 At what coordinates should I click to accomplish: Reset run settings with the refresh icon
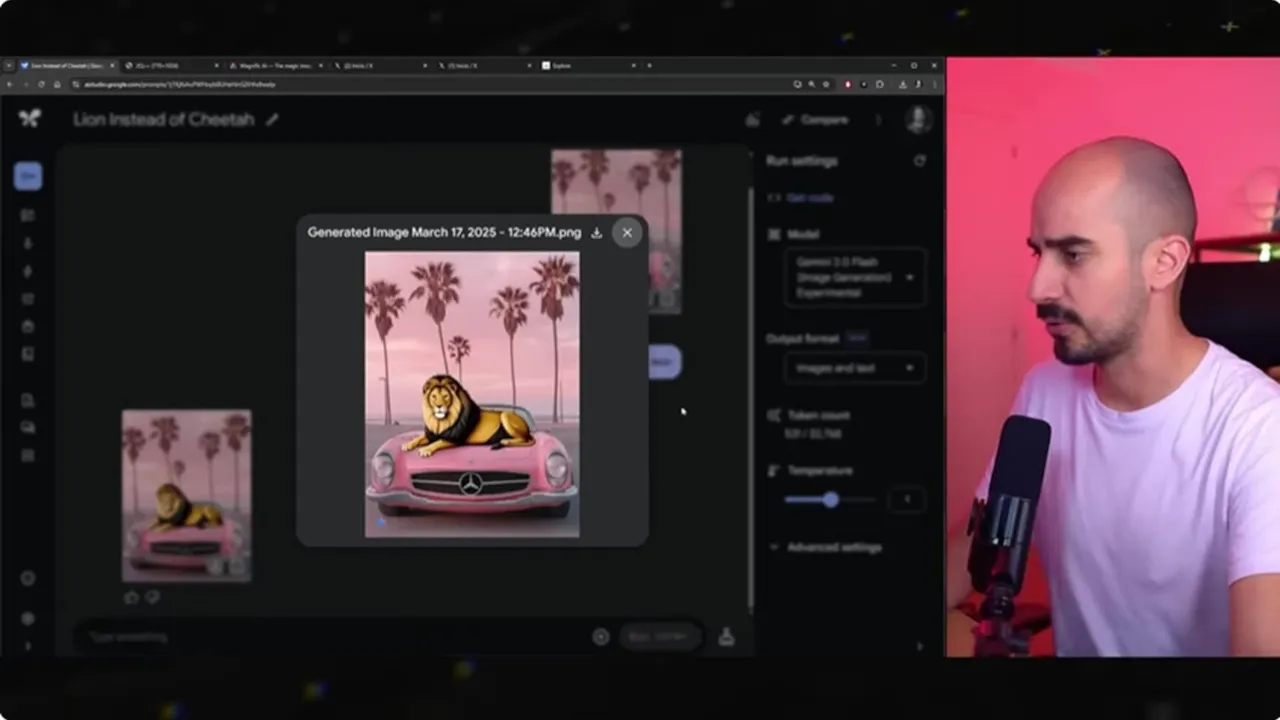920,160
